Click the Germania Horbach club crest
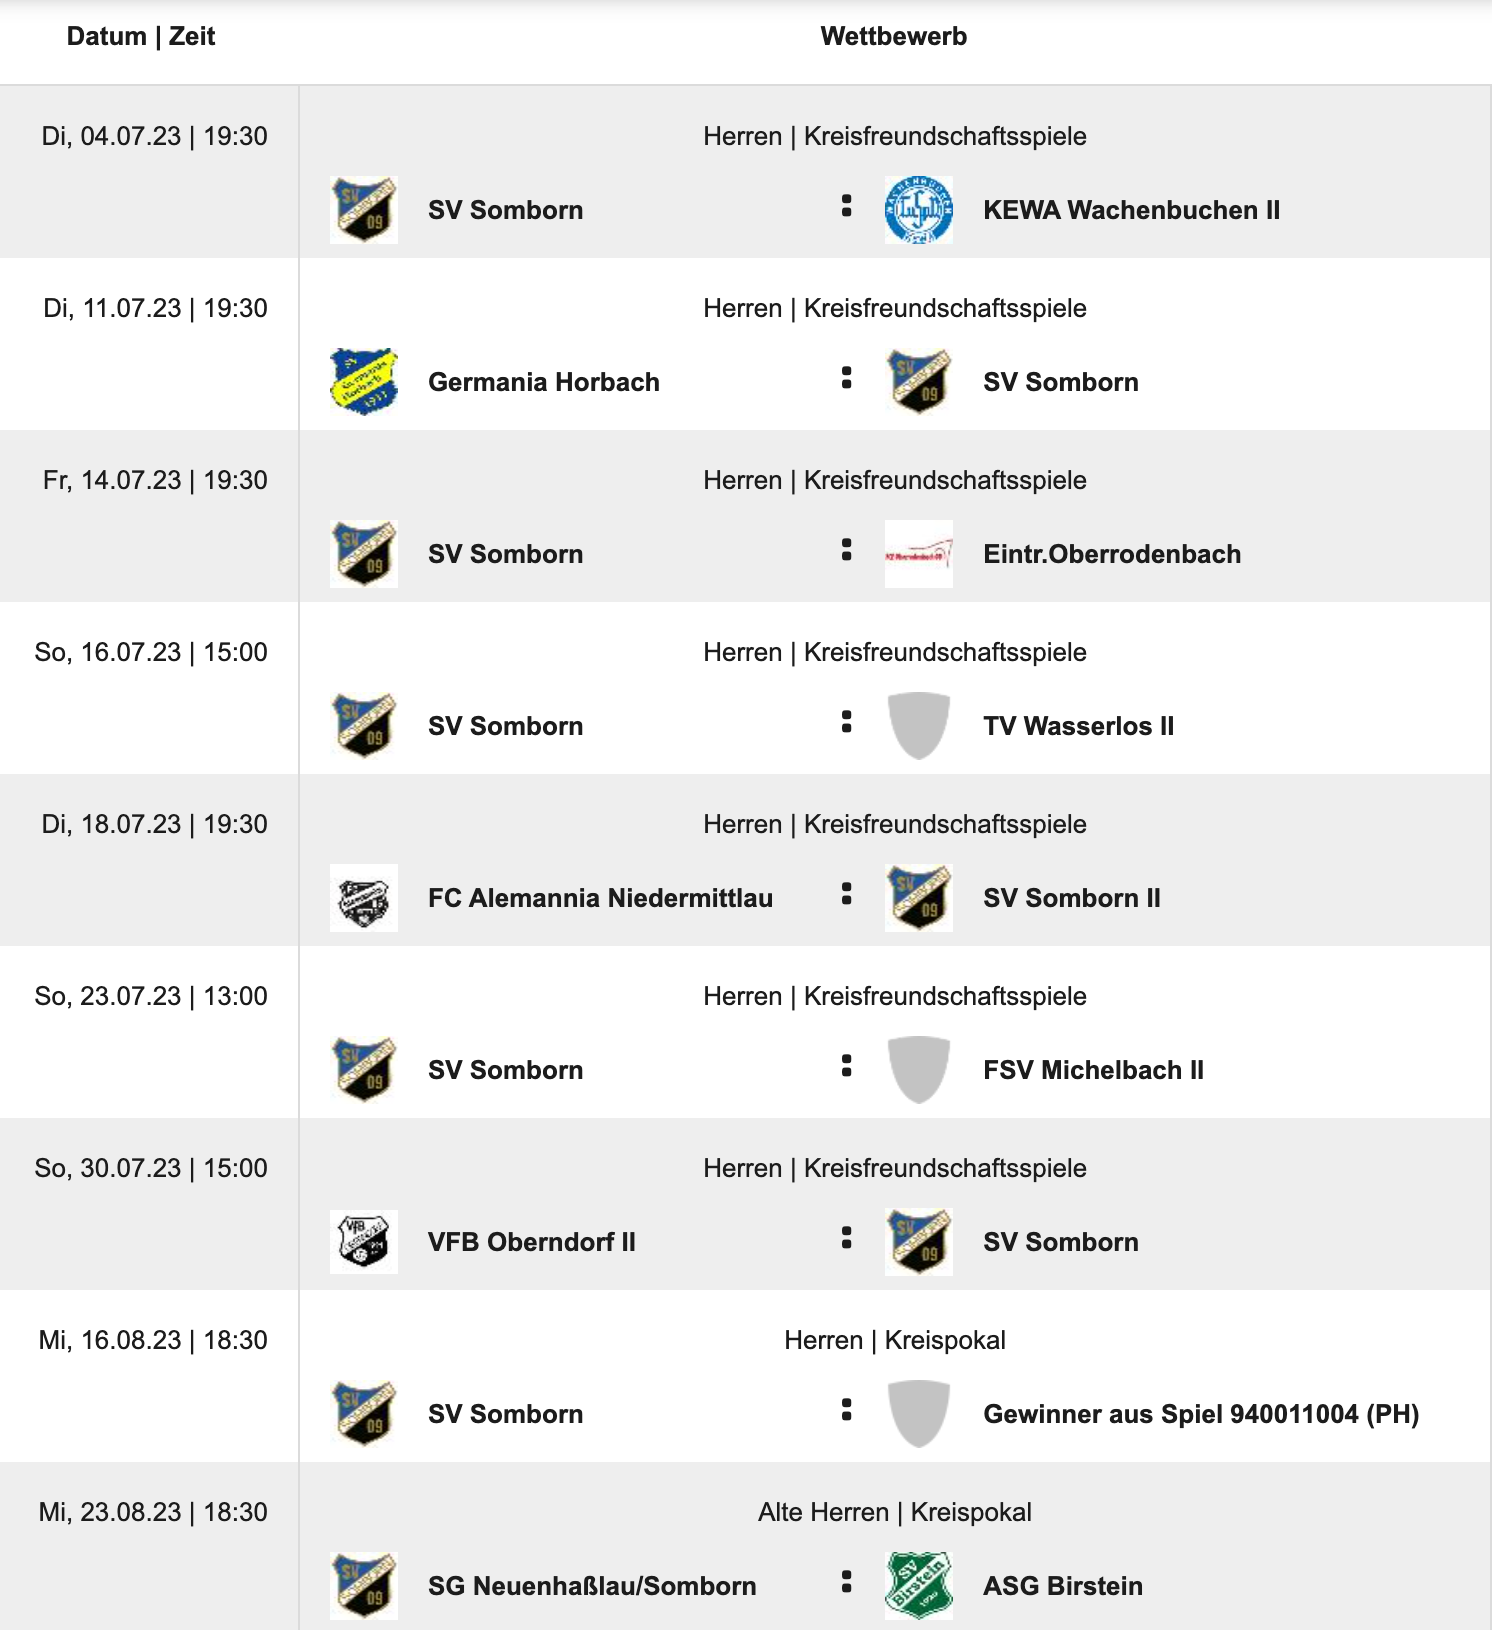Viewport: 1492px width, 1630px height. [x=364, y=382]
